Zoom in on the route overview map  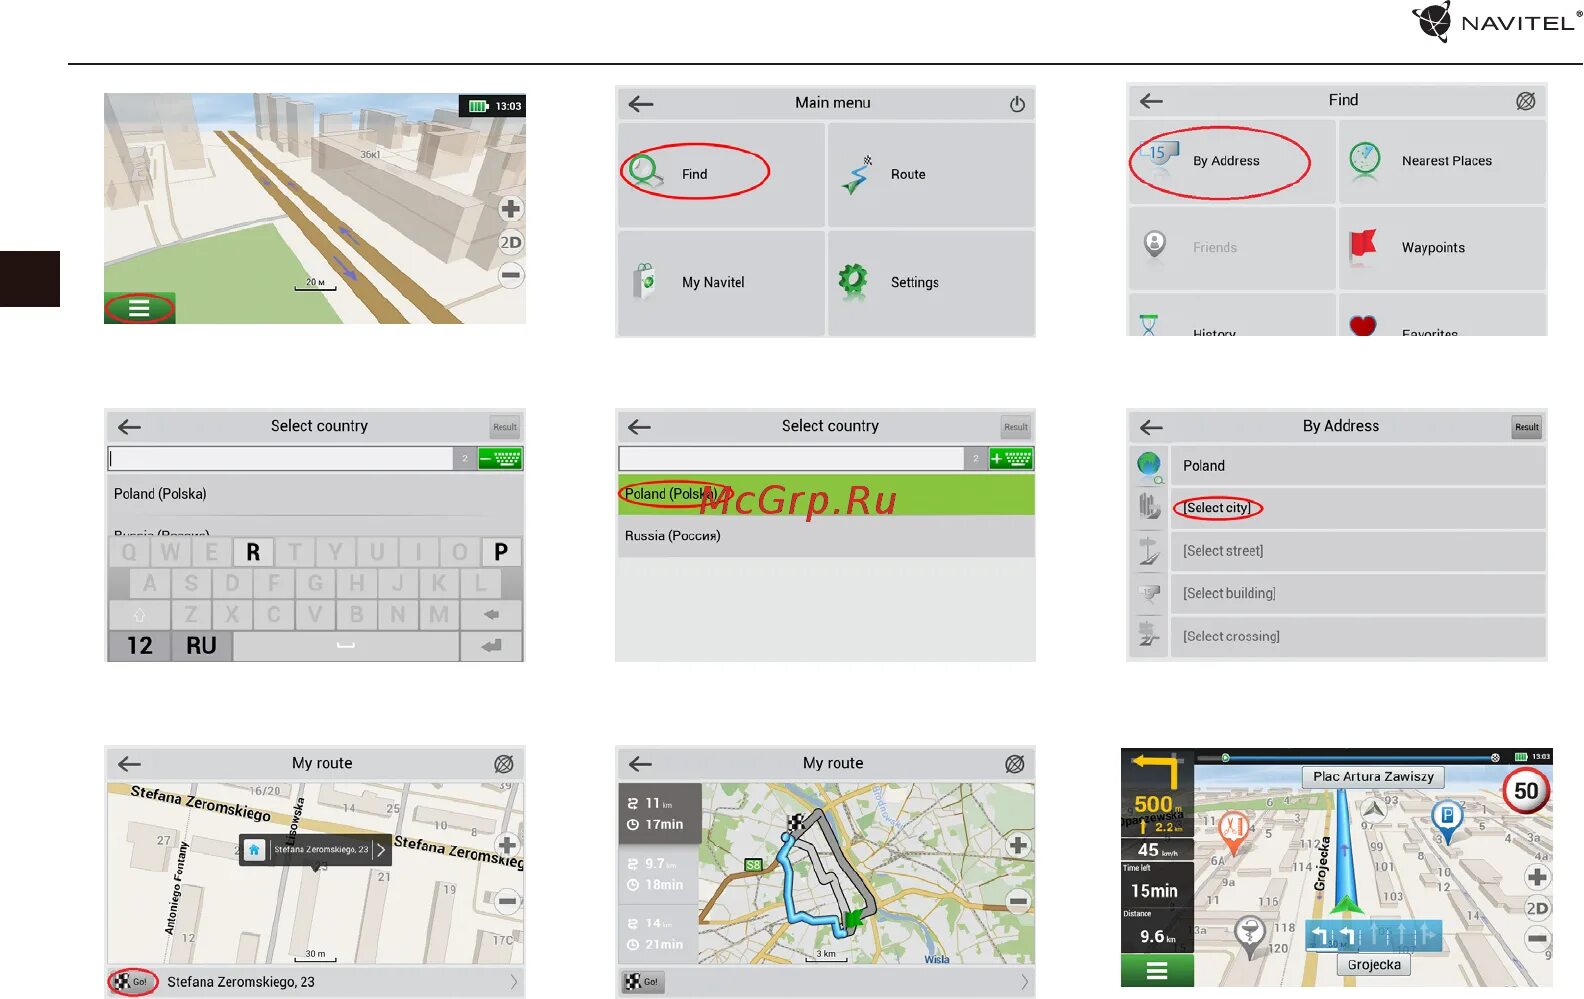click(x=1018, y=845)
